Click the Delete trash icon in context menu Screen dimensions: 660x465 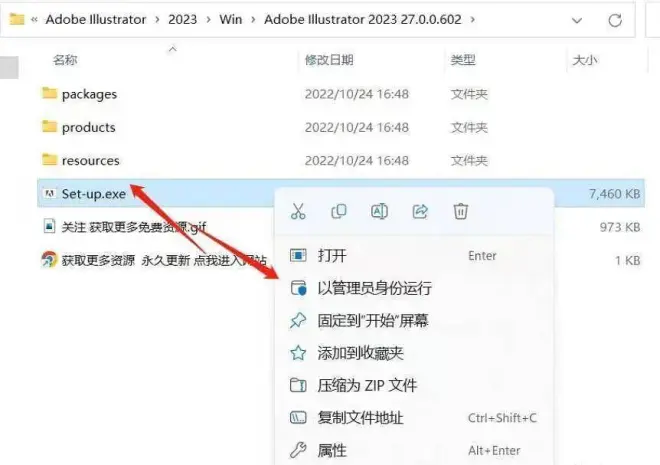click(x=460, y=211)
